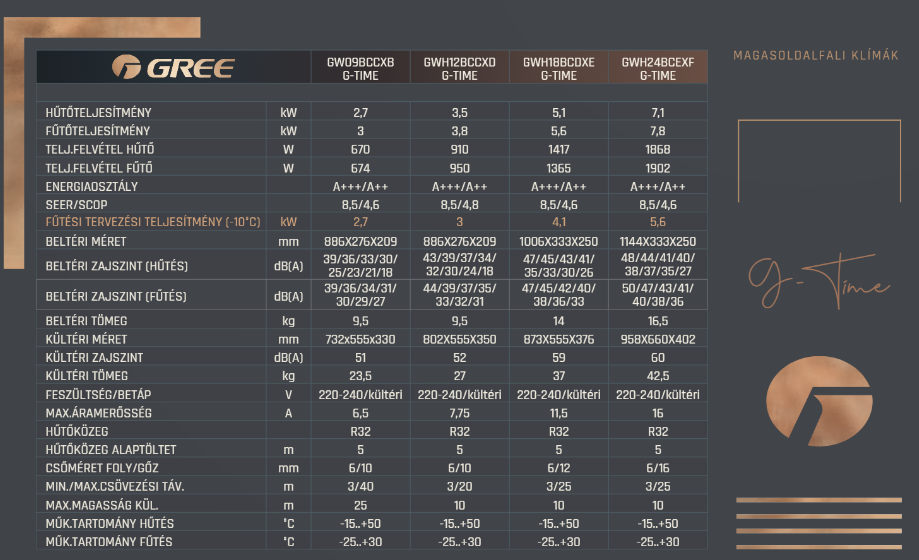Click the copper stripes decoration at bottom right
Viewport: 919px width, 560px height.
click(819, 523)
